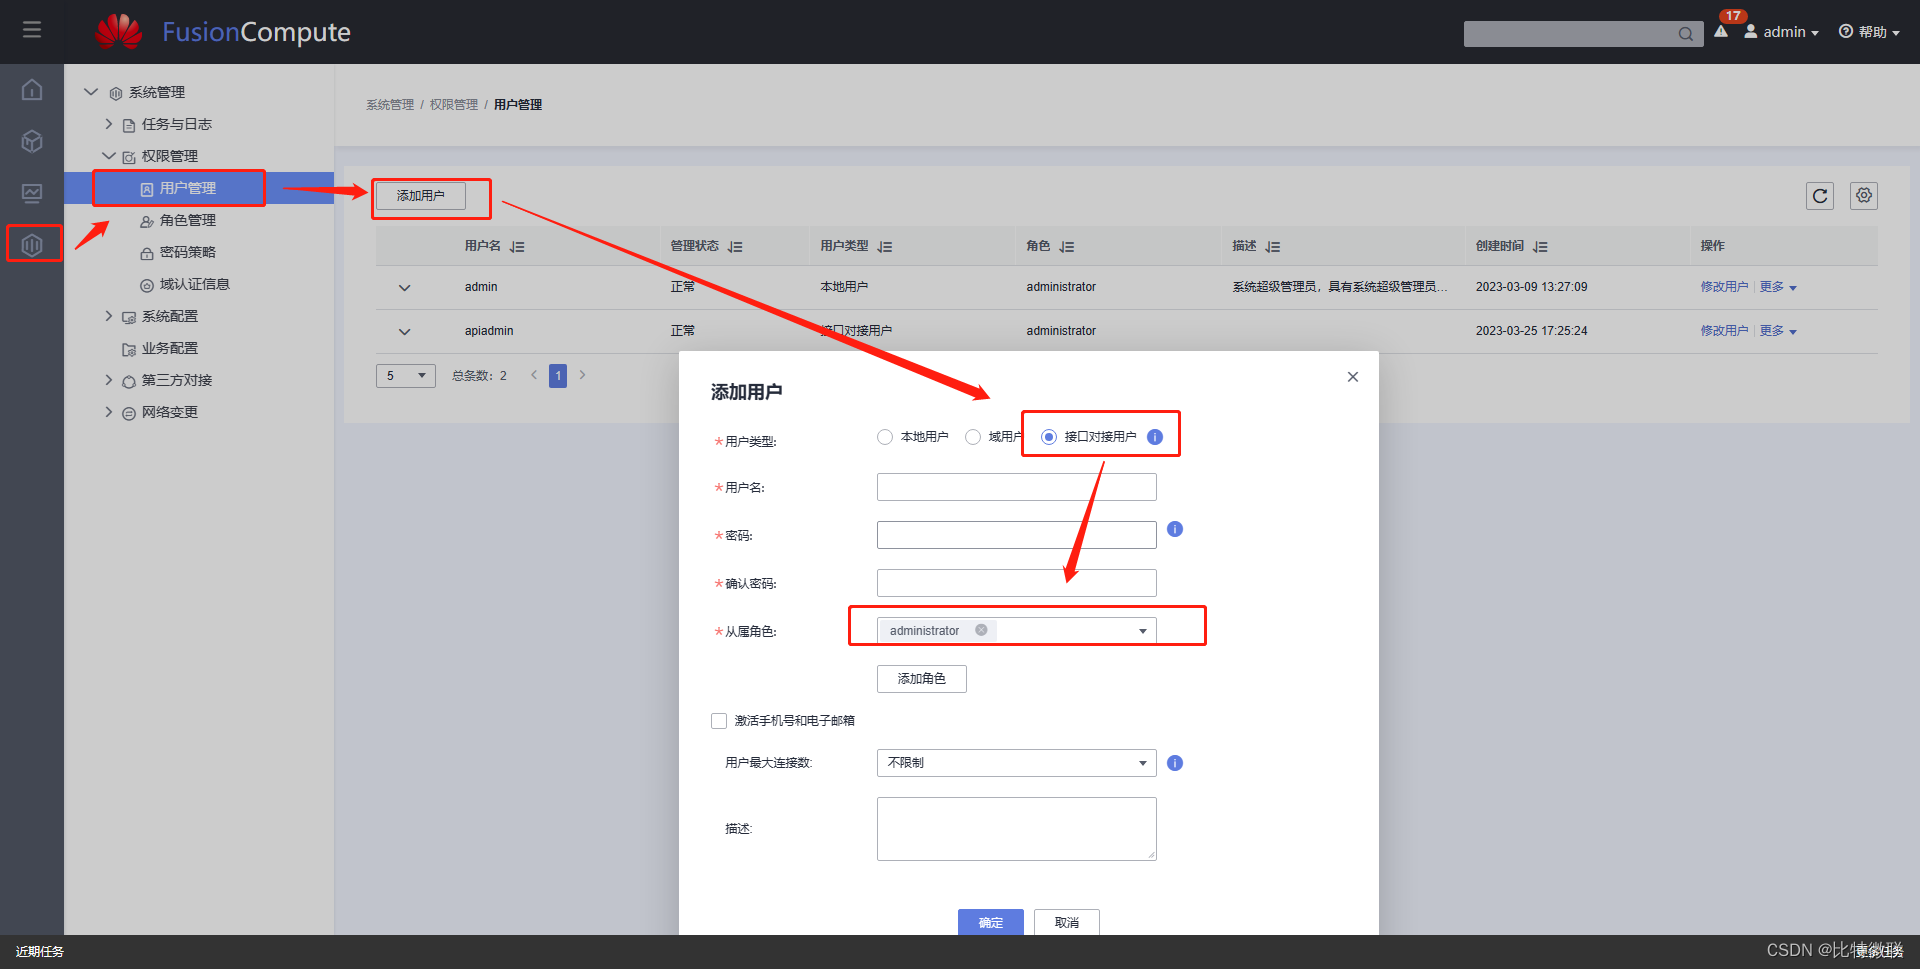Remove administrator role via its small x swatch
Image resolution: width=1920 pixels, height=969 pixels.
click(x=980, y=629)
